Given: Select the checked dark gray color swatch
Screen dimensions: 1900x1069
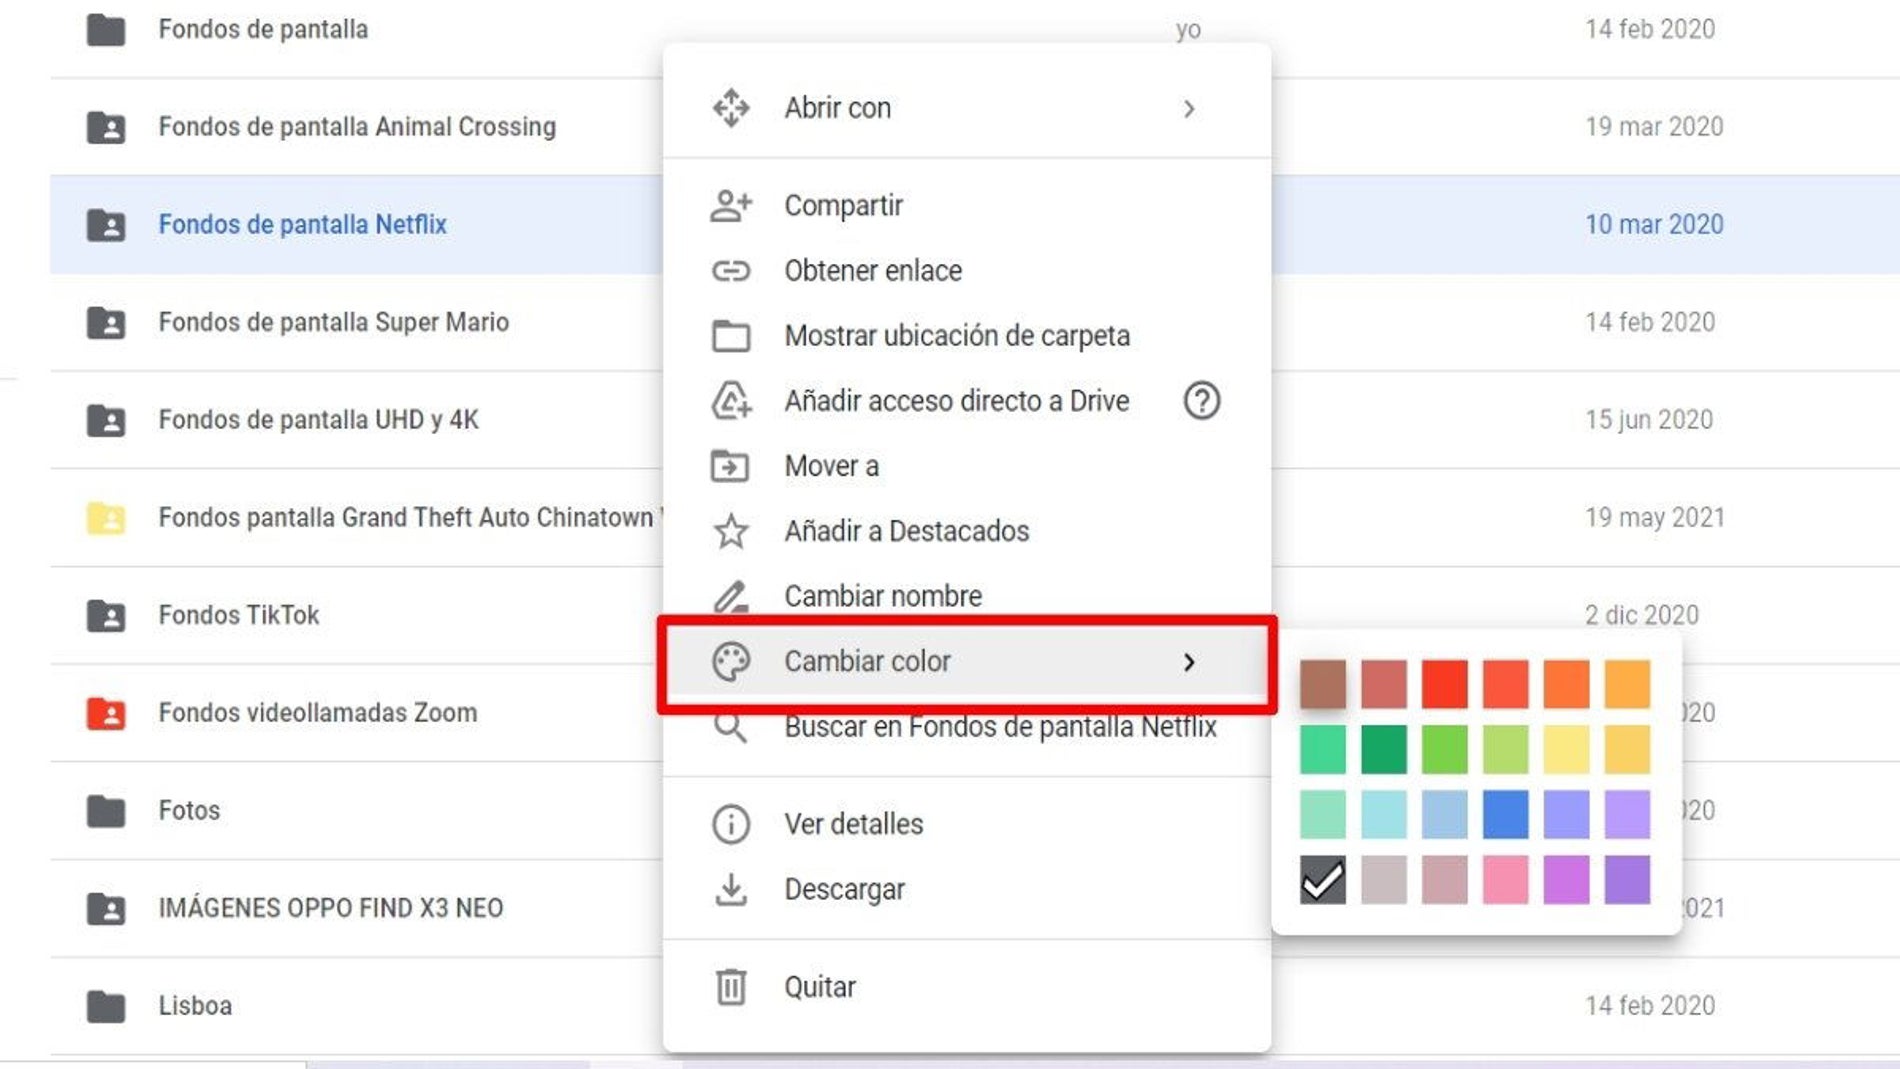Looking at the screenshot, I should click(1322, 880).
